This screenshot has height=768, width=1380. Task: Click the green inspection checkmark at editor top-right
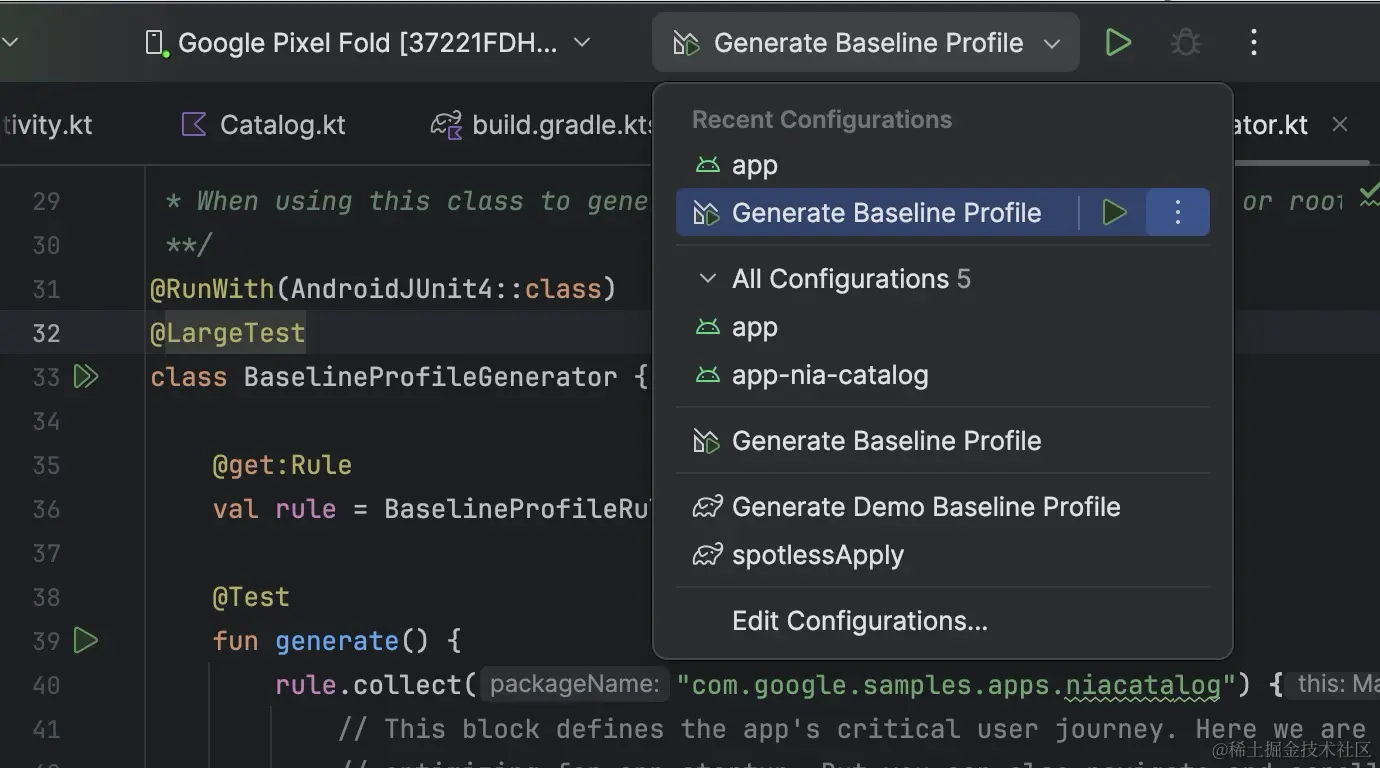click(x=1369, y=196)
